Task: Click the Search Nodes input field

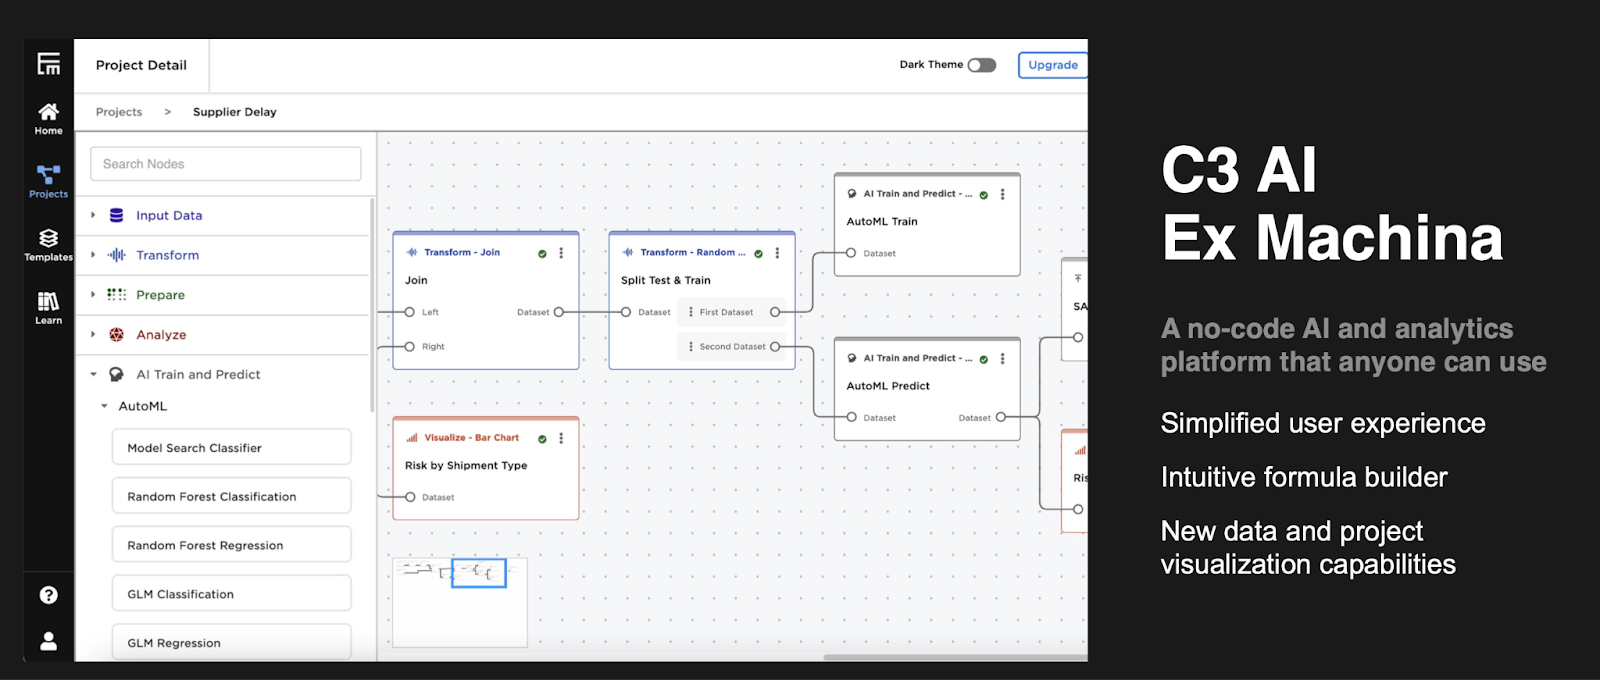Action: point(226,164)
